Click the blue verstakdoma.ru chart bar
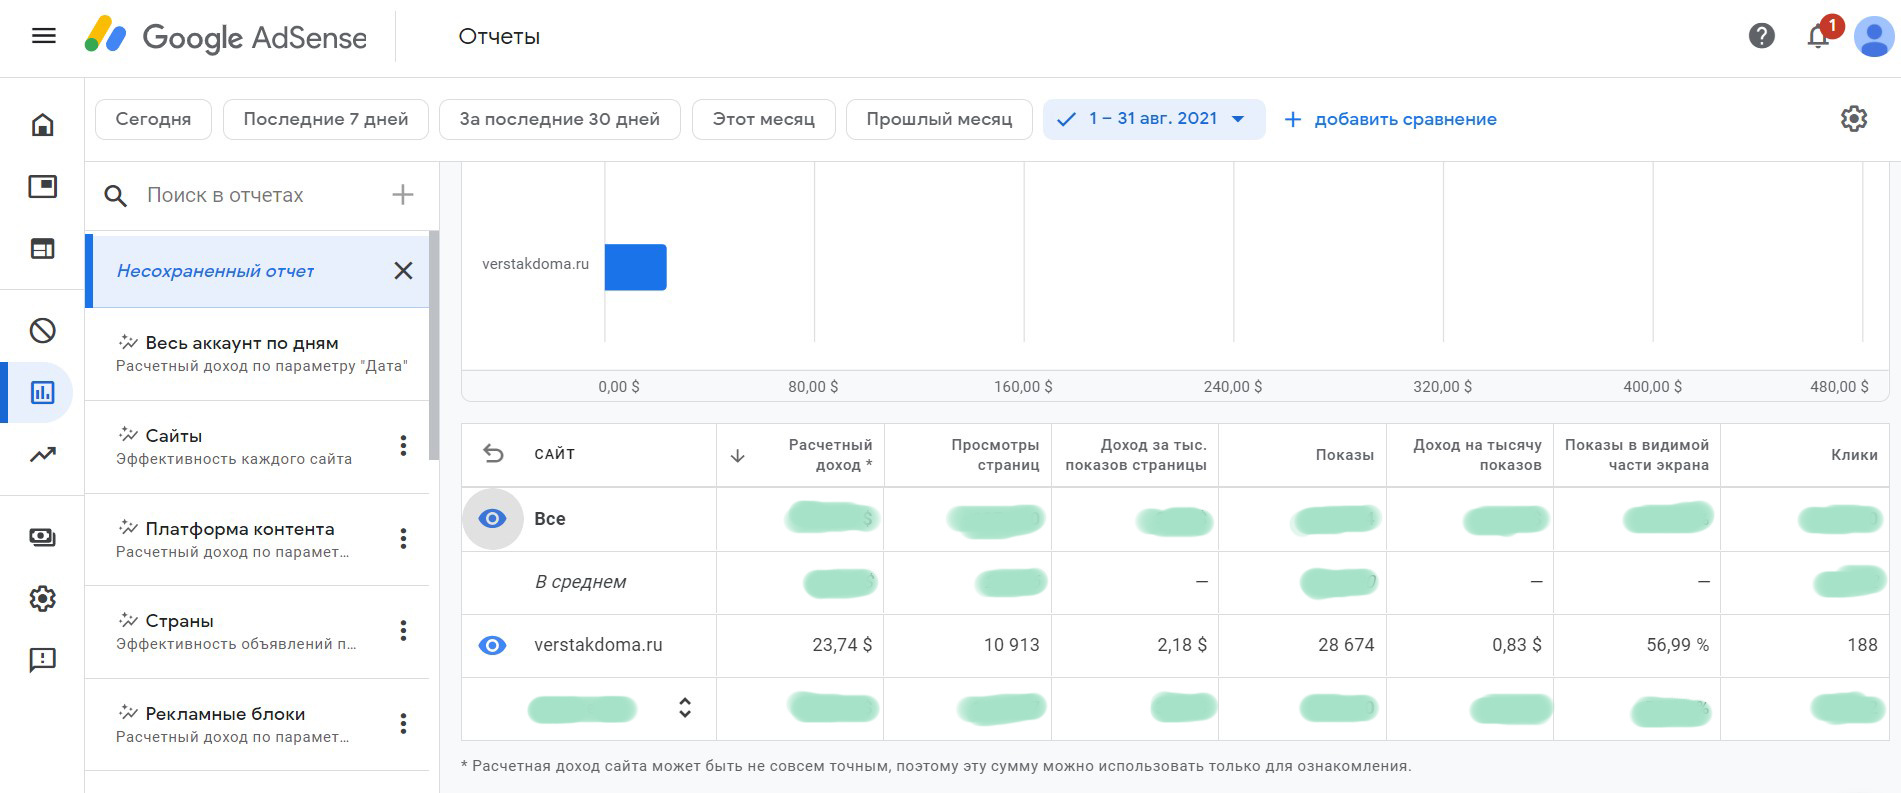 point(635,267)
